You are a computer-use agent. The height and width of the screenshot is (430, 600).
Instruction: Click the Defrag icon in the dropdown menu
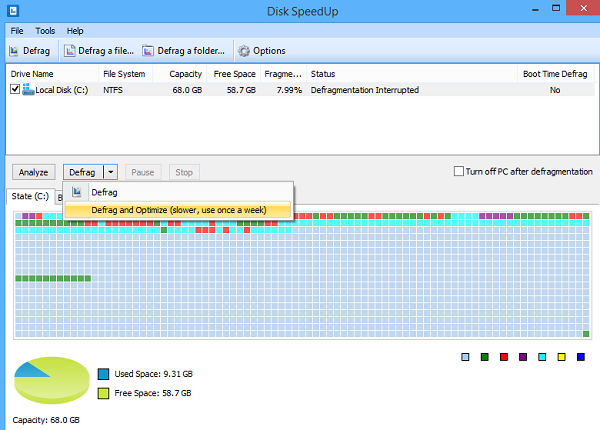pos(77,192)
